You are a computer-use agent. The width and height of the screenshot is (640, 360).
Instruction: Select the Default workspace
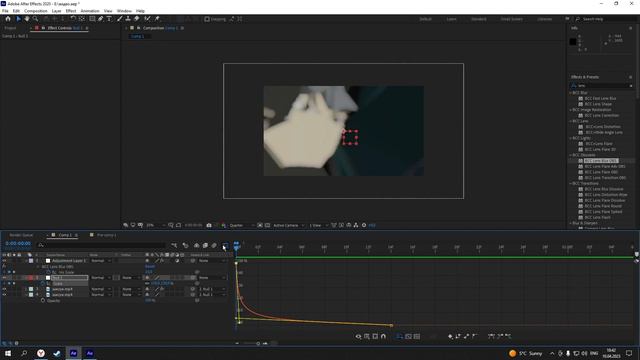[x=426, y=19]
